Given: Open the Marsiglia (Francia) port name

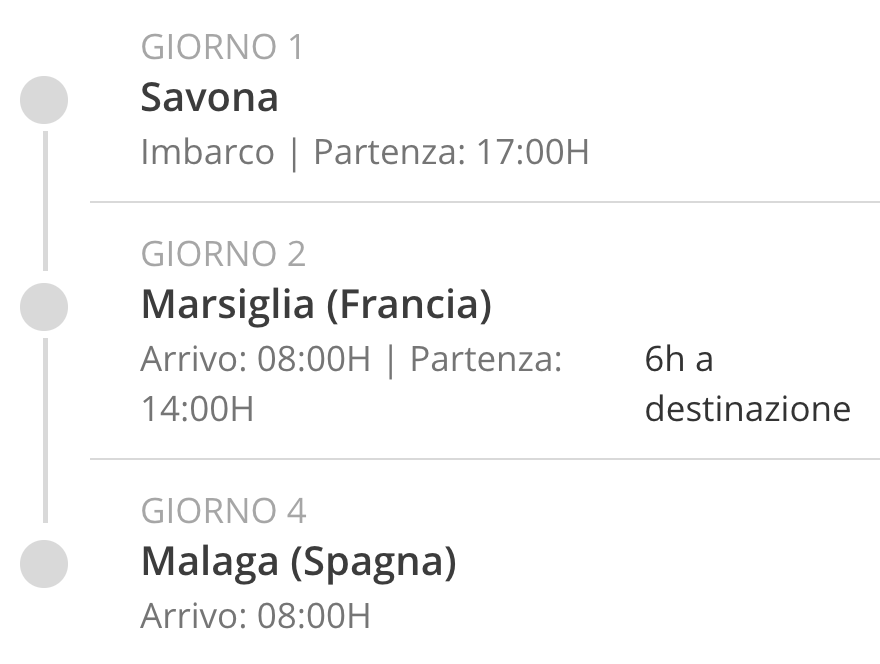Looking at the screenshot, I should 316,305.
